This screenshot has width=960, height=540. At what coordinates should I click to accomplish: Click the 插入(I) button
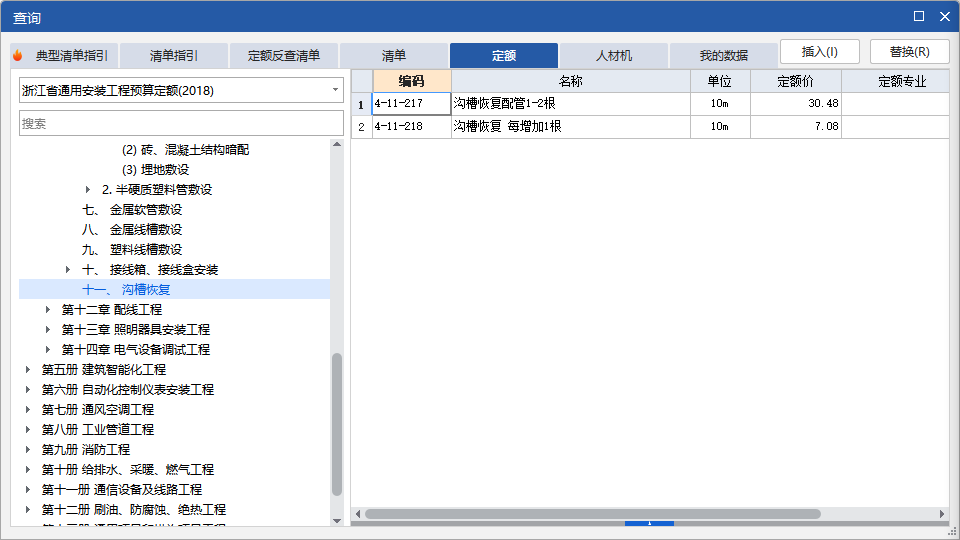(820, 52)
